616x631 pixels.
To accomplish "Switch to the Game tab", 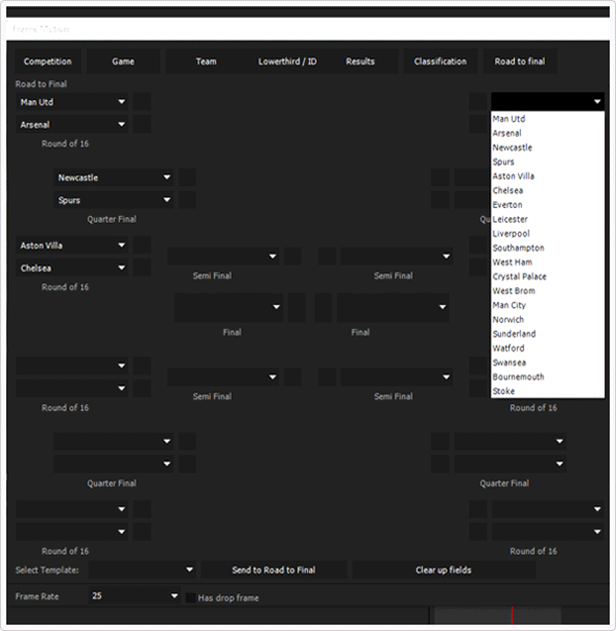I will pyautogui.click(x=123, y=61).
